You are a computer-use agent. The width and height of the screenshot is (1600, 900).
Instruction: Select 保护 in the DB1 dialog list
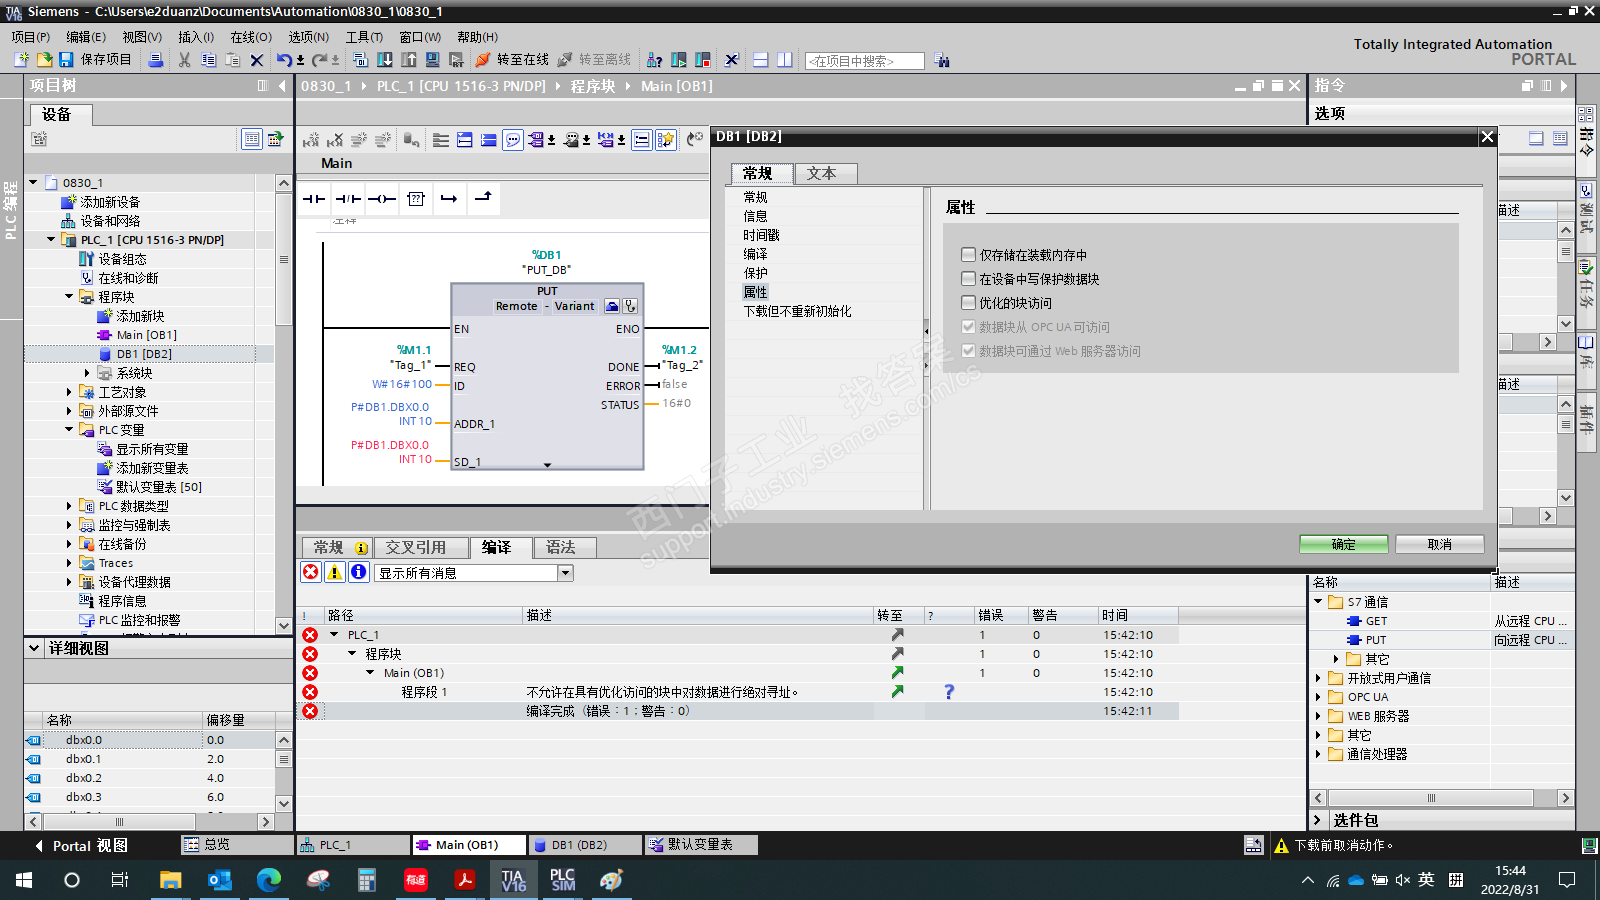pyautogui.click(x=756, y=273)
